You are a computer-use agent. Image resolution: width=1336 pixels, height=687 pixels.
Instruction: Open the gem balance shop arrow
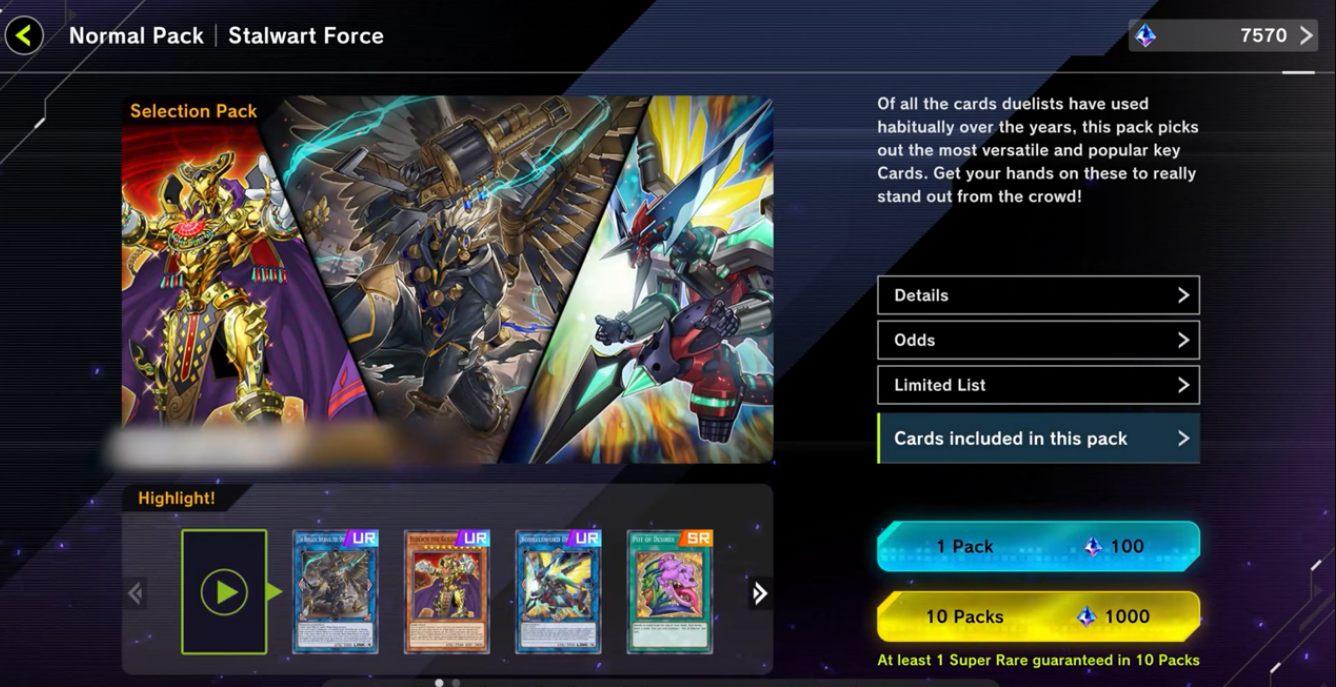1306,36
